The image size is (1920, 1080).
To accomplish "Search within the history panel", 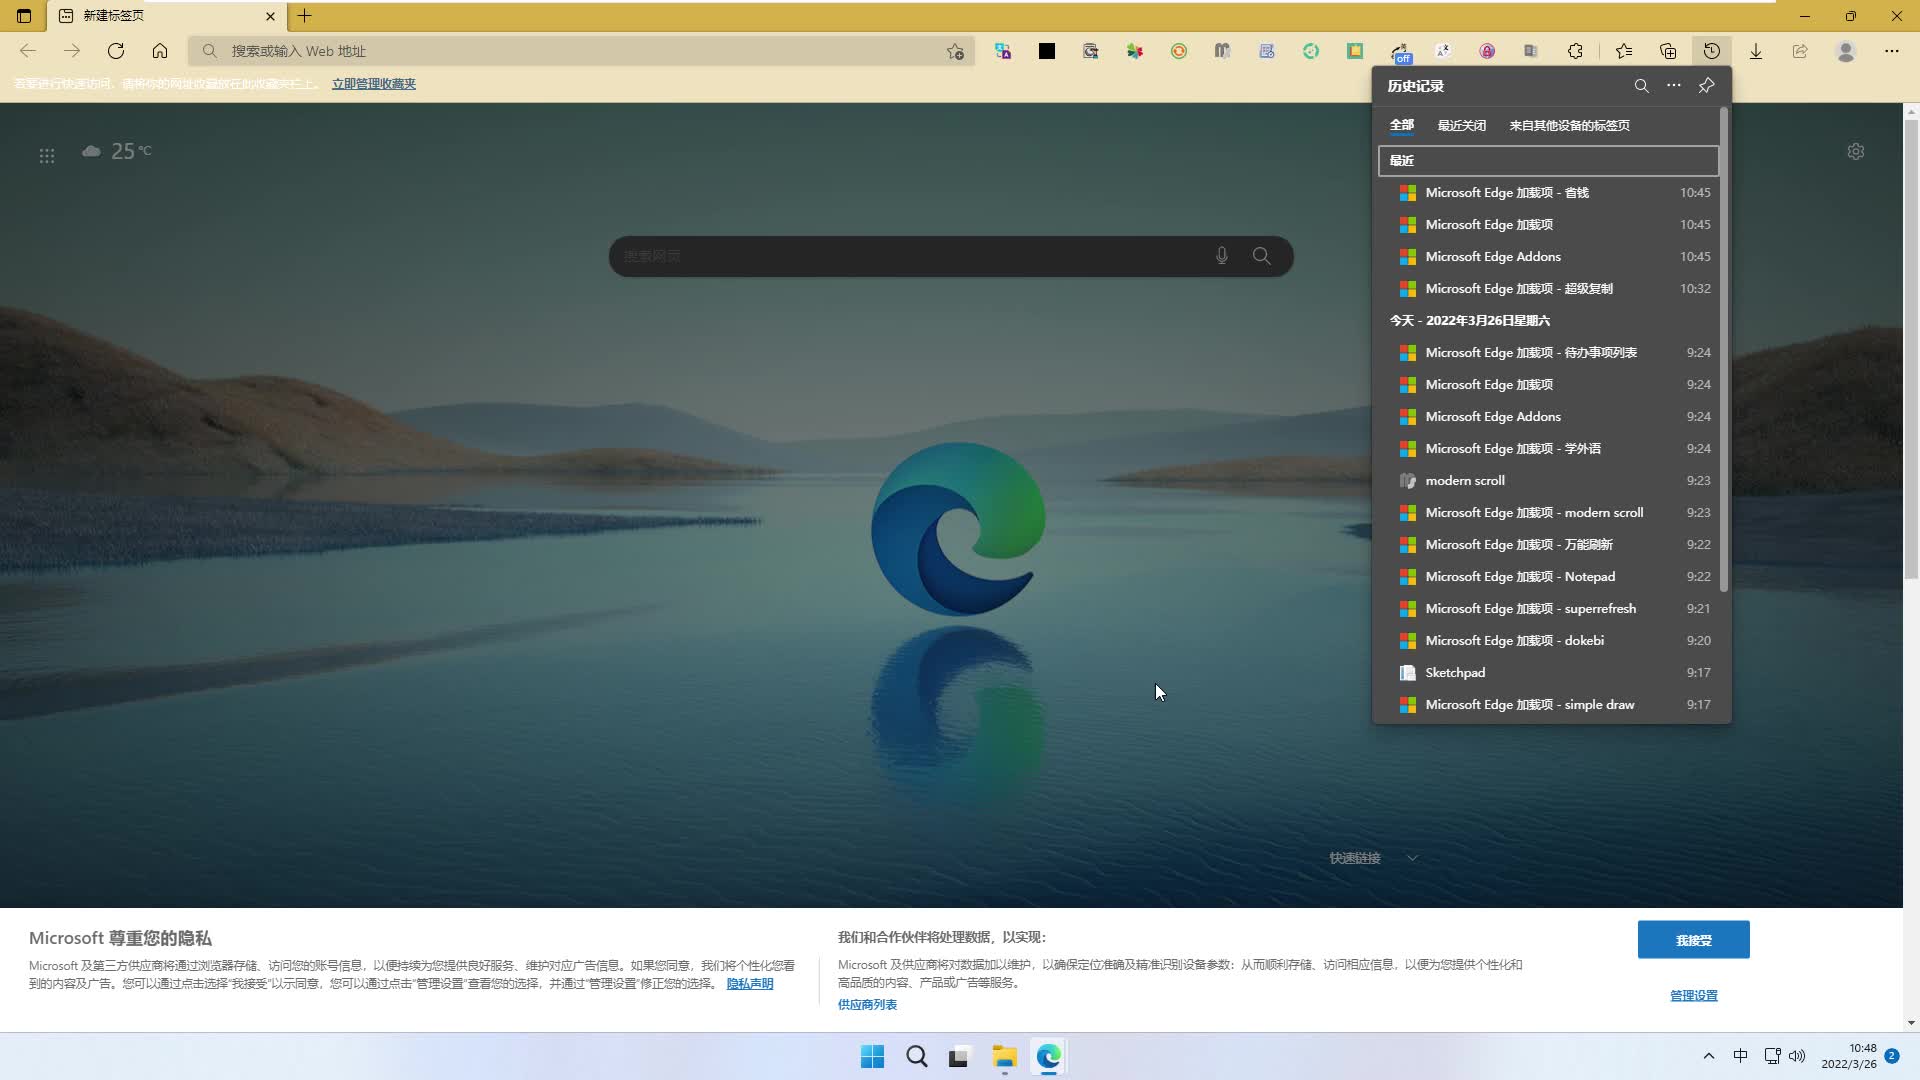I will point(1641,86).
